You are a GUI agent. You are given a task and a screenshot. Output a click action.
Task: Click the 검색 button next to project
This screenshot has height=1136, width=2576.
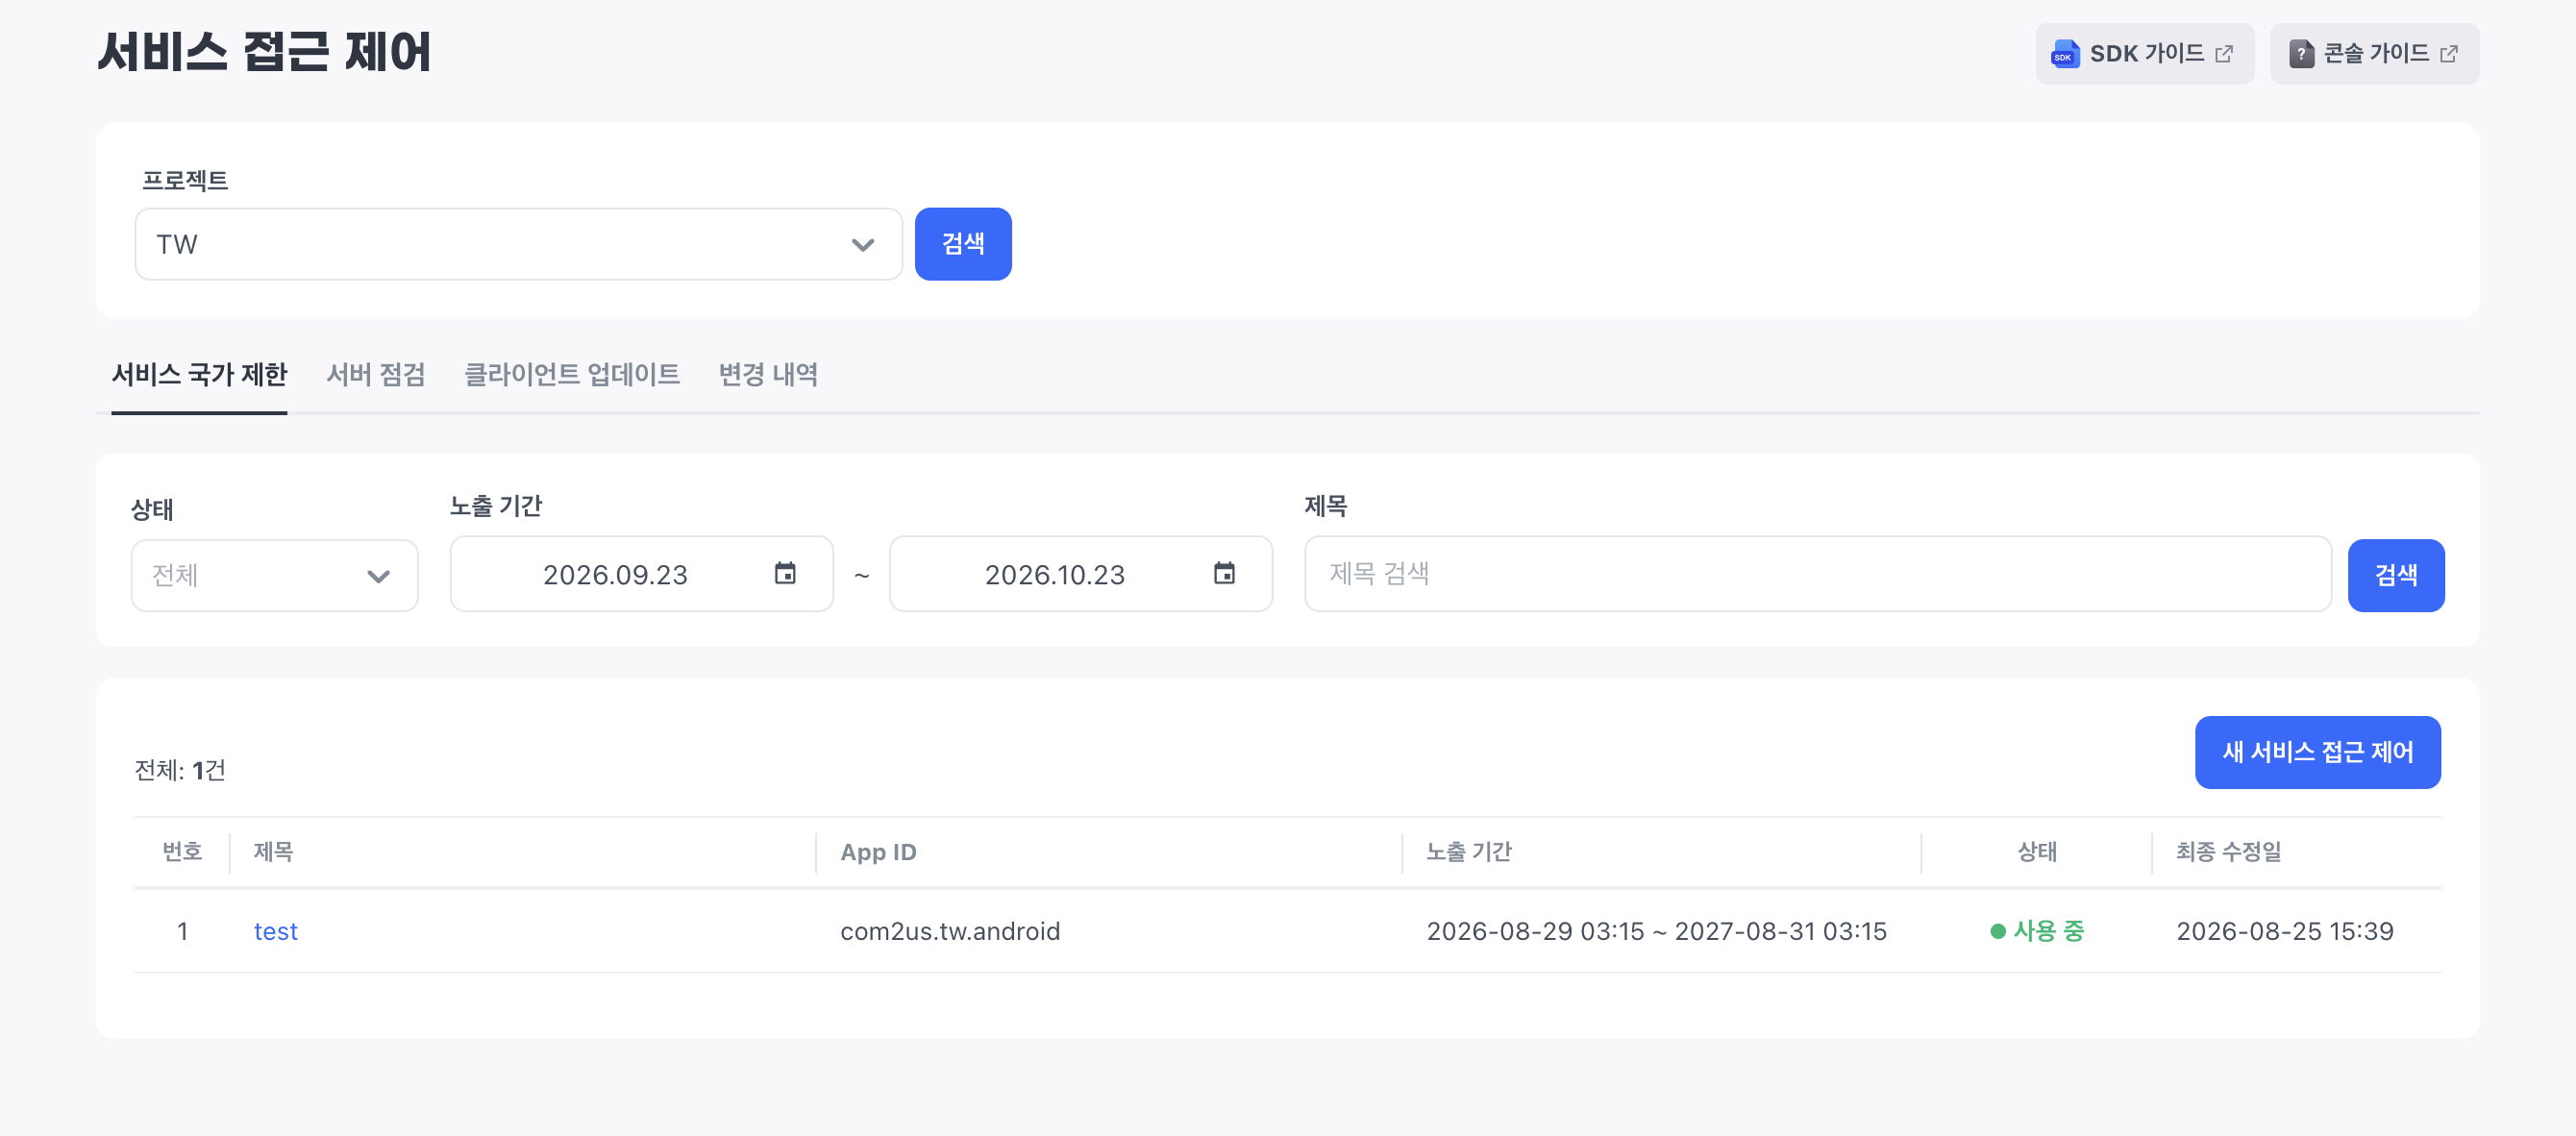click(x=963, y=245)
